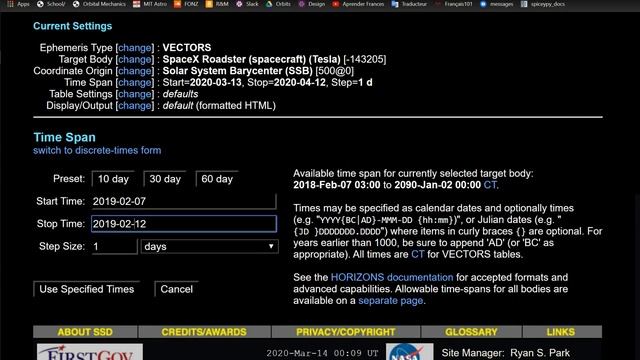This screenshot has height=360, width=640.
Task: Change the Ephemeris Type setting
Action: click(135, 48)
